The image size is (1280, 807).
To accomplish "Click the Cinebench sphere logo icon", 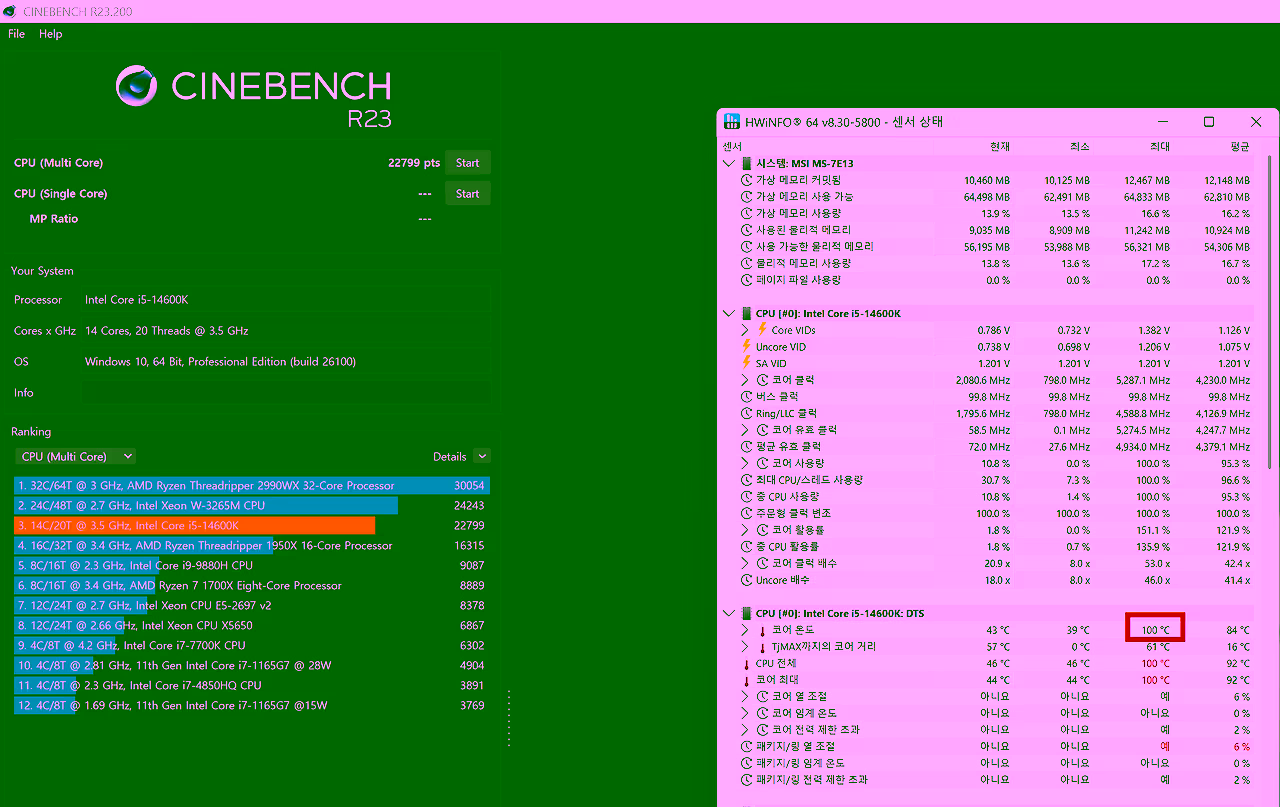I will click(136, 86).
